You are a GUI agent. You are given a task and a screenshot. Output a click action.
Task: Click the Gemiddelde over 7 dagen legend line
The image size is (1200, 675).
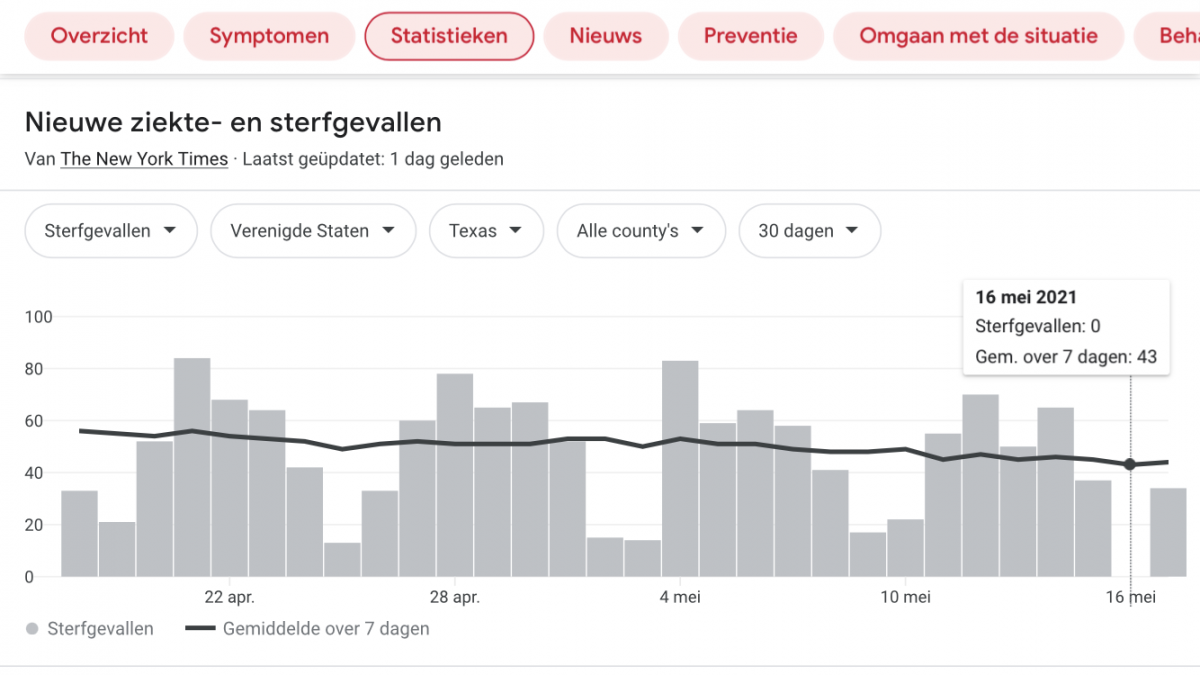tap(201, 629)
